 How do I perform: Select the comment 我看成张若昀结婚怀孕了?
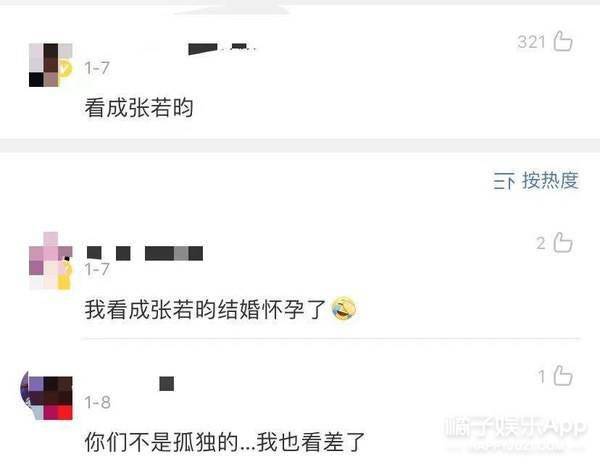click(205, 309)
